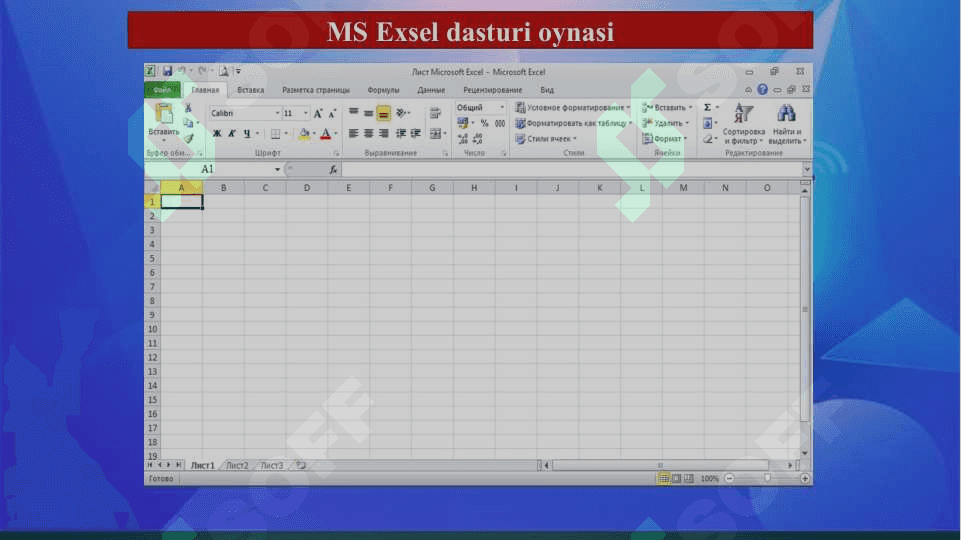Switch to the Разметка страницы tab
Screen dimensions: 961x540
(316, 90)
